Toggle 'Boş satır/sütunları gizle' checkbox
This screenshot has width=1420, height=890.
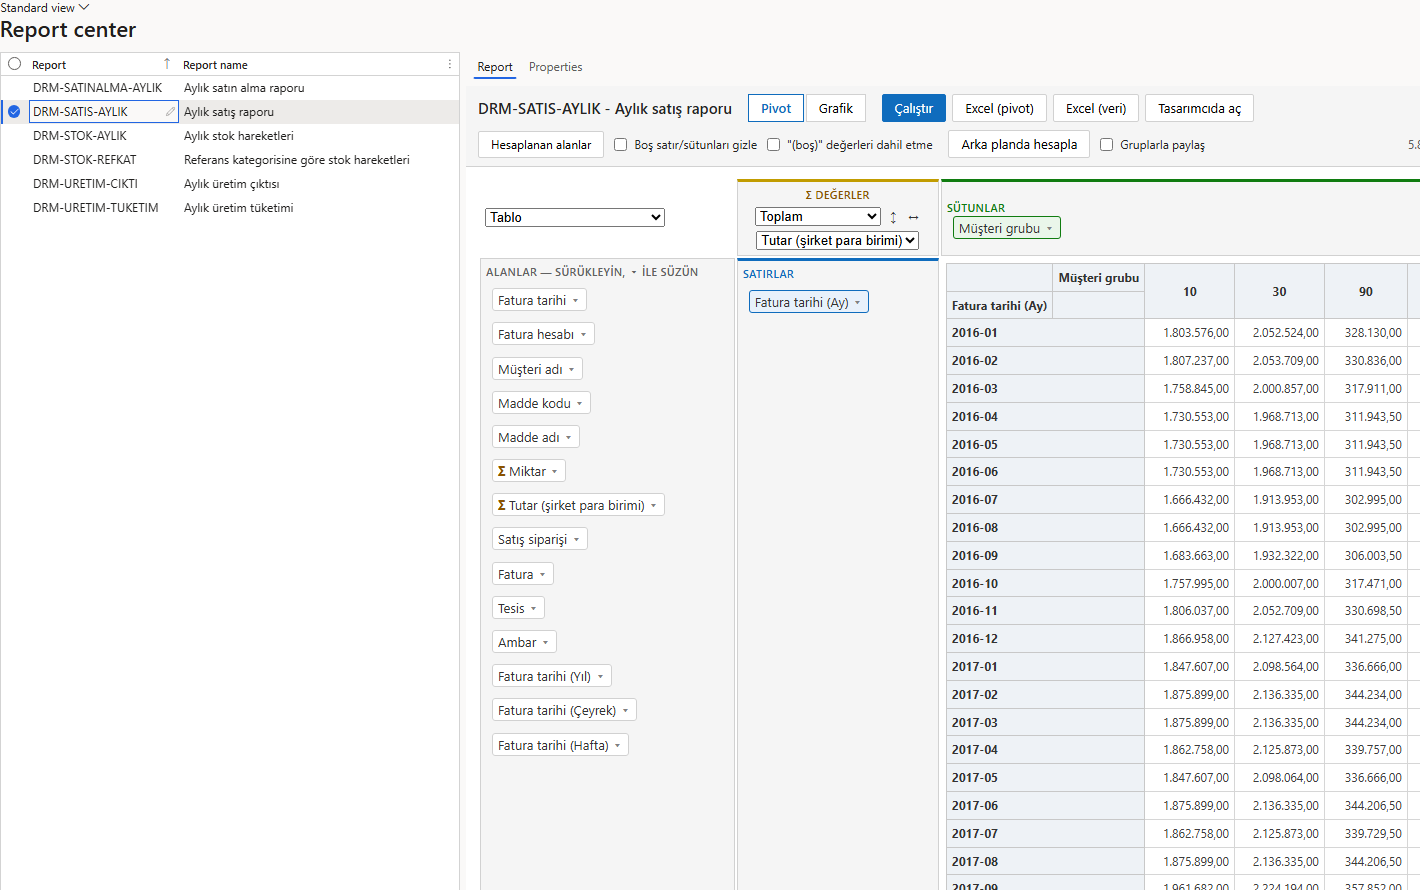(620, 145)
